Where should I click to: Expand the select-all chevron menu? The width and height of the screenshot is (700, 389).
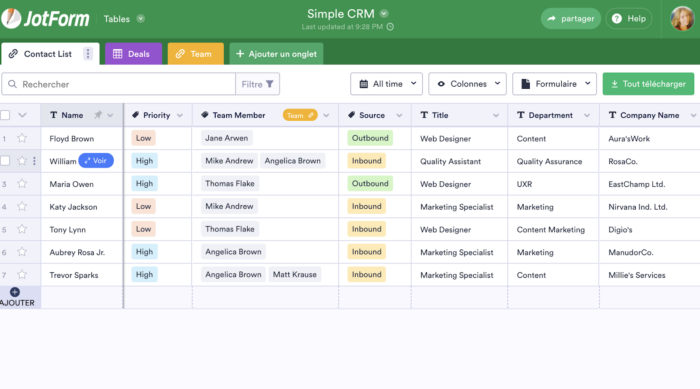[22, 115]
